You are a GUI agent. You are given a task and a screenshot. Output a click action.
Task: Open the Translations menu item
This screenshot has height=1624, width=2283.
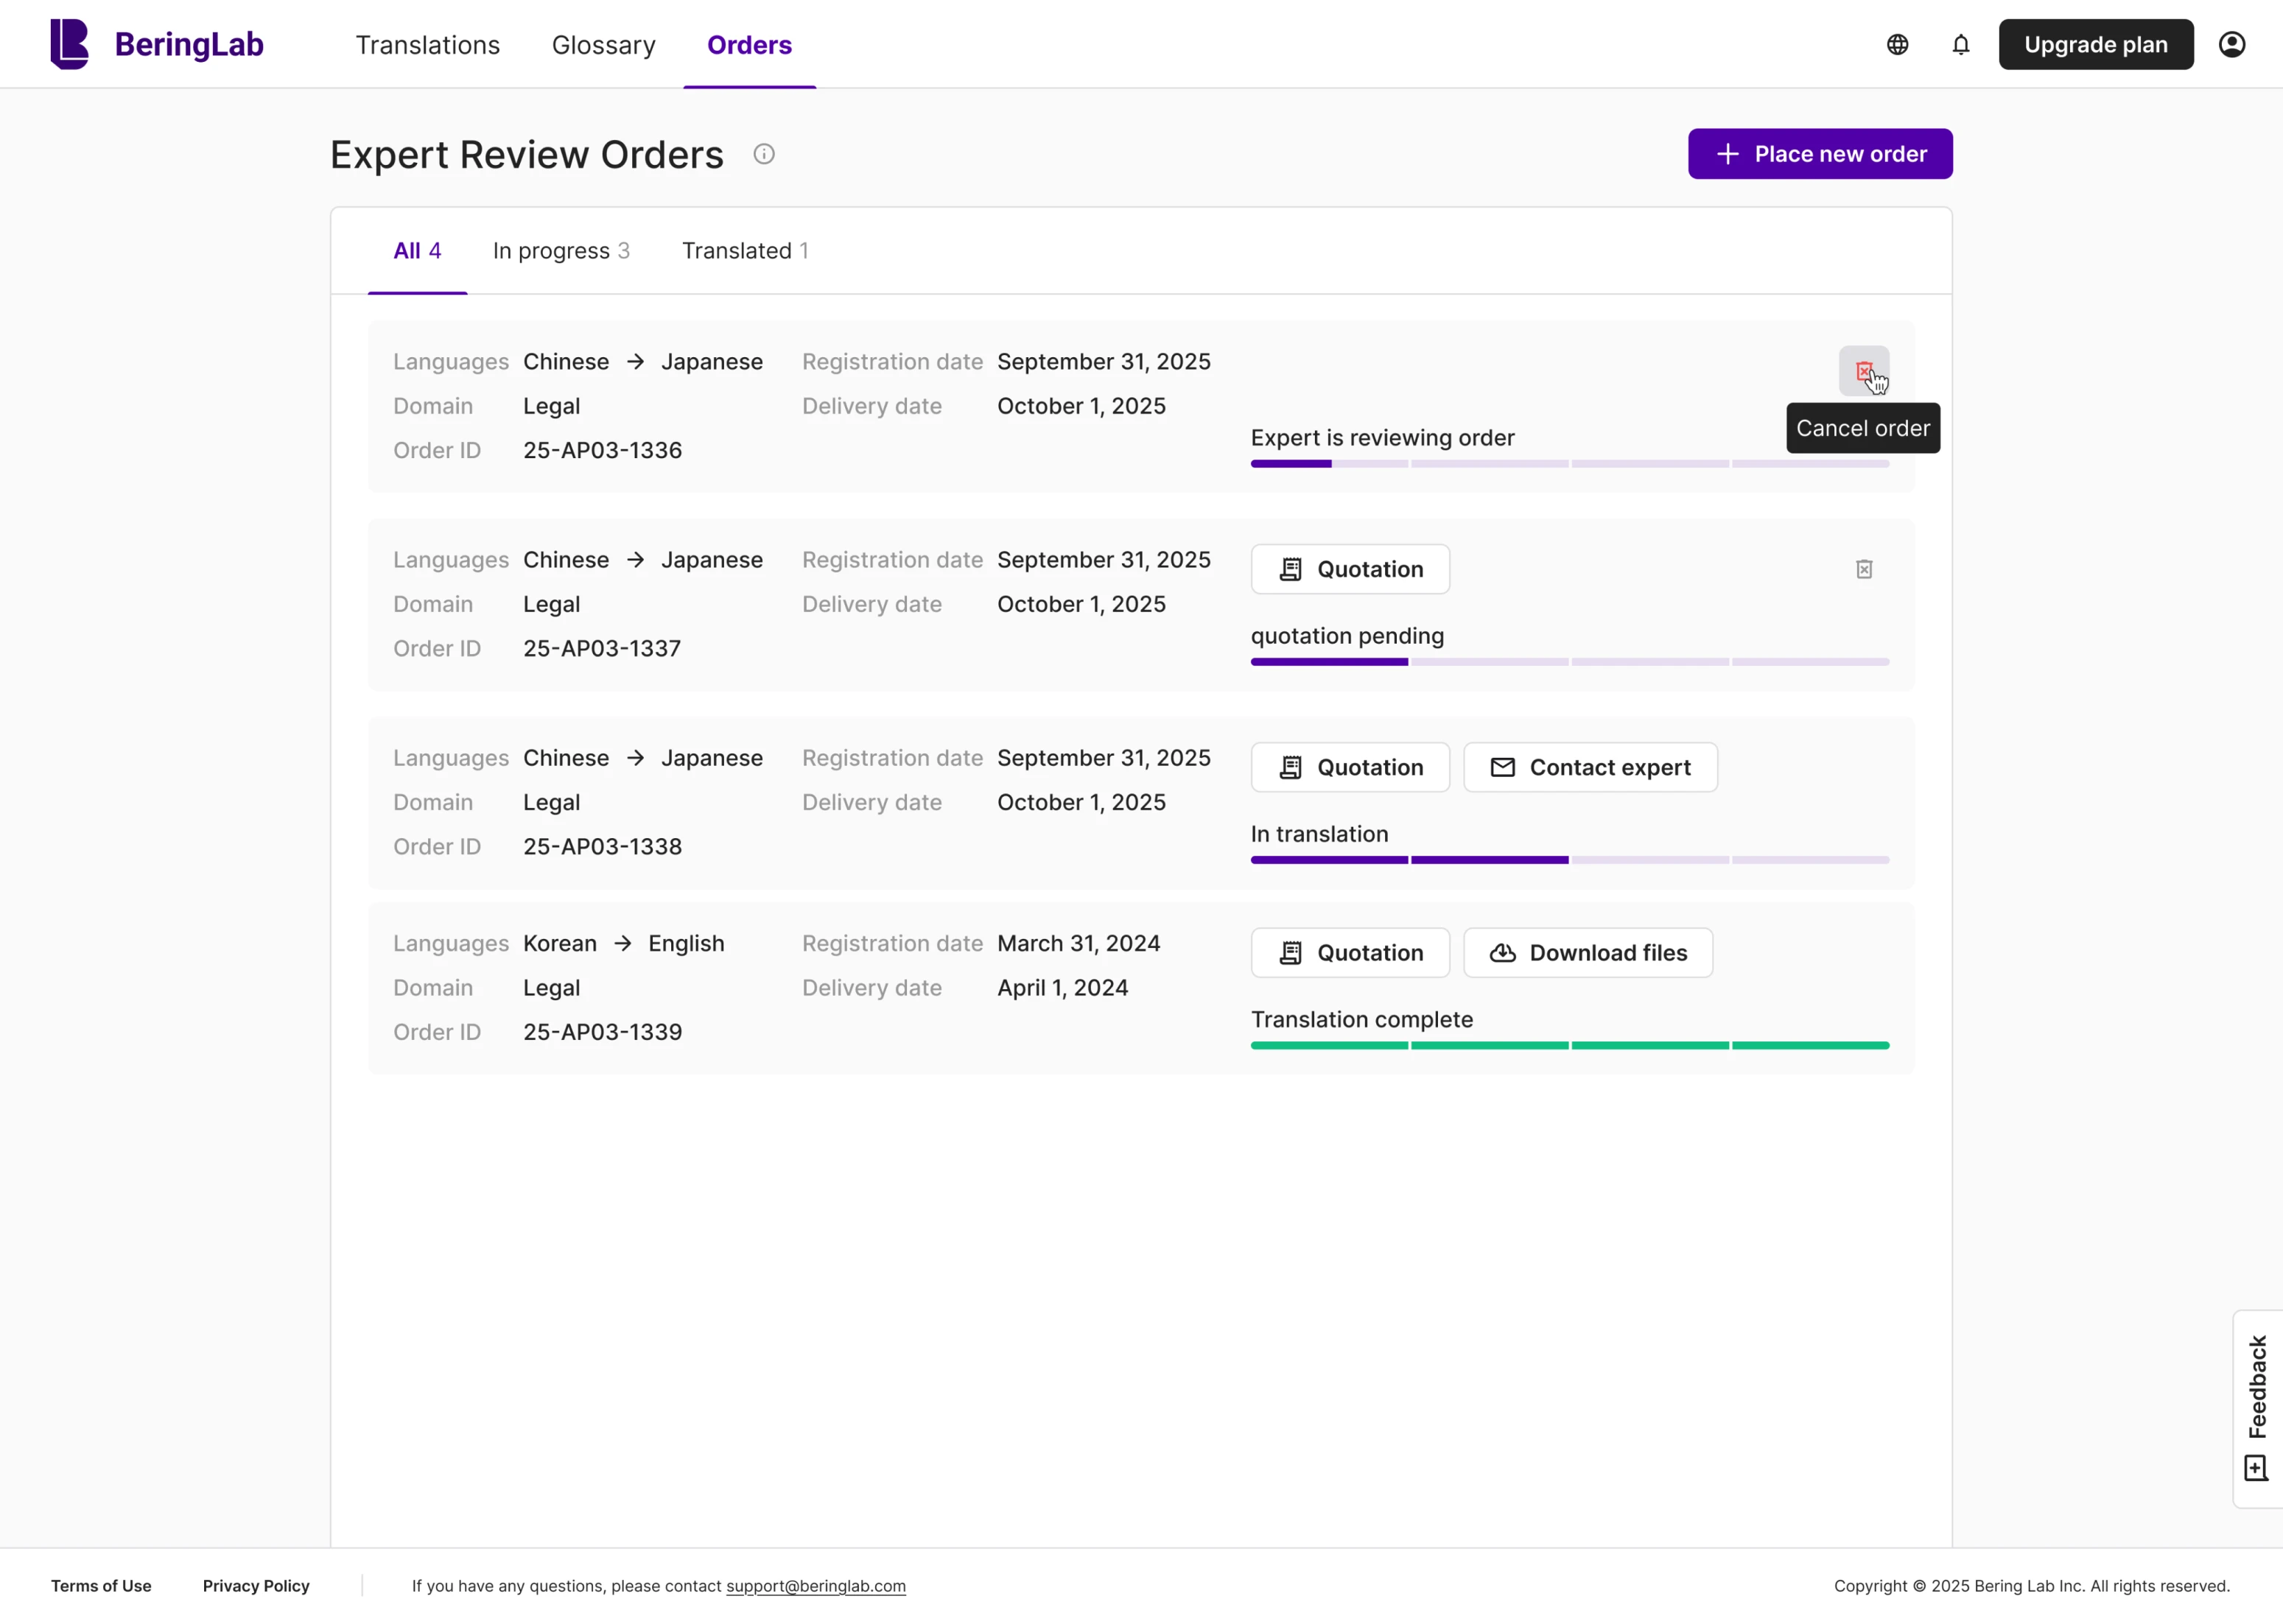pyautogui.click(x=427, y=44)
